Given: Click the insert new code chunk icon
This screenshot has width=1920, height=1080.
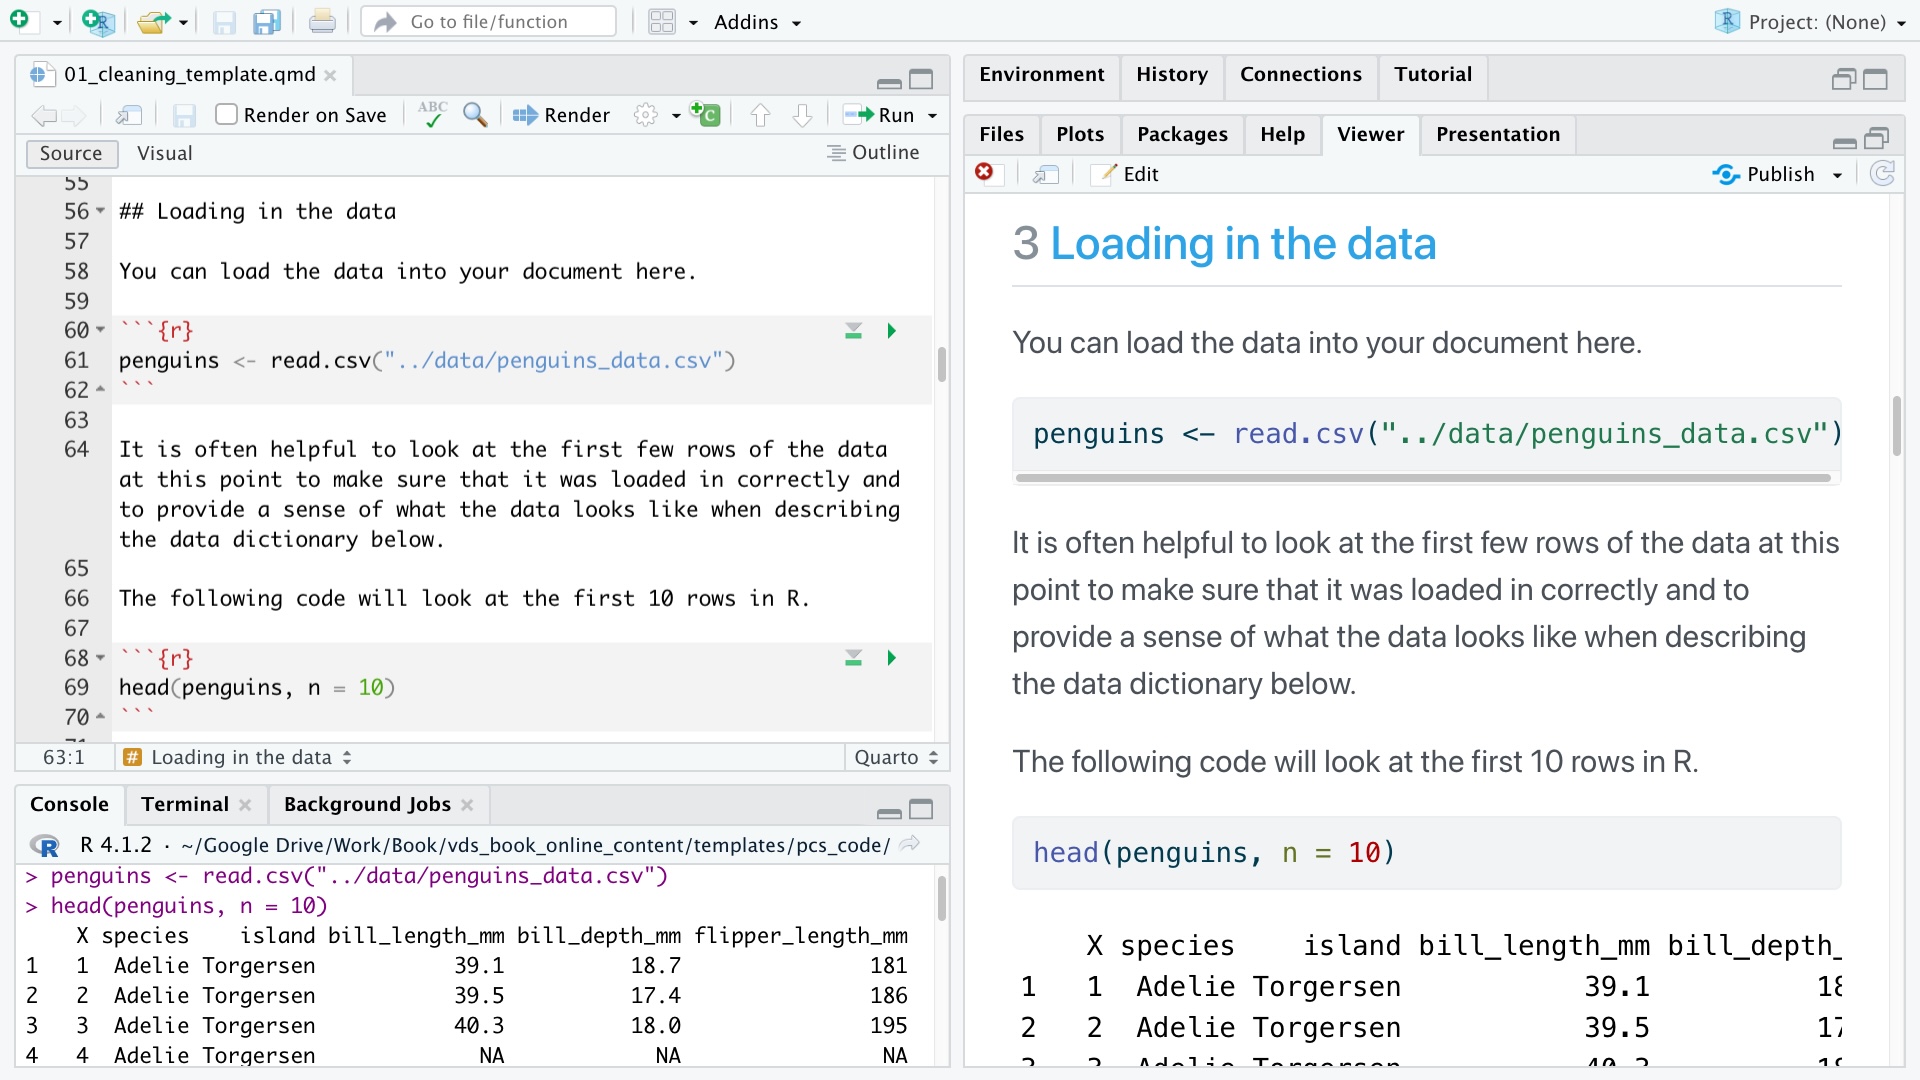Looking at the screenshot, I should tap(705, 115).
